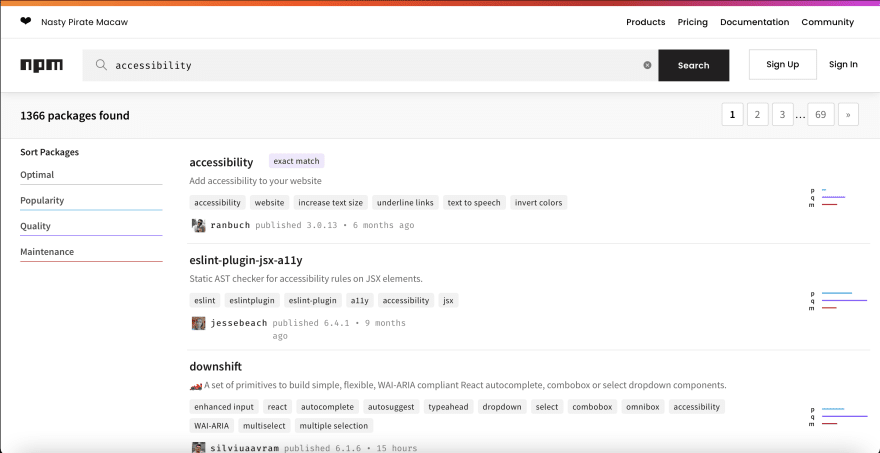Click the 'autocomplete' keyword tag

coord(328,406)
